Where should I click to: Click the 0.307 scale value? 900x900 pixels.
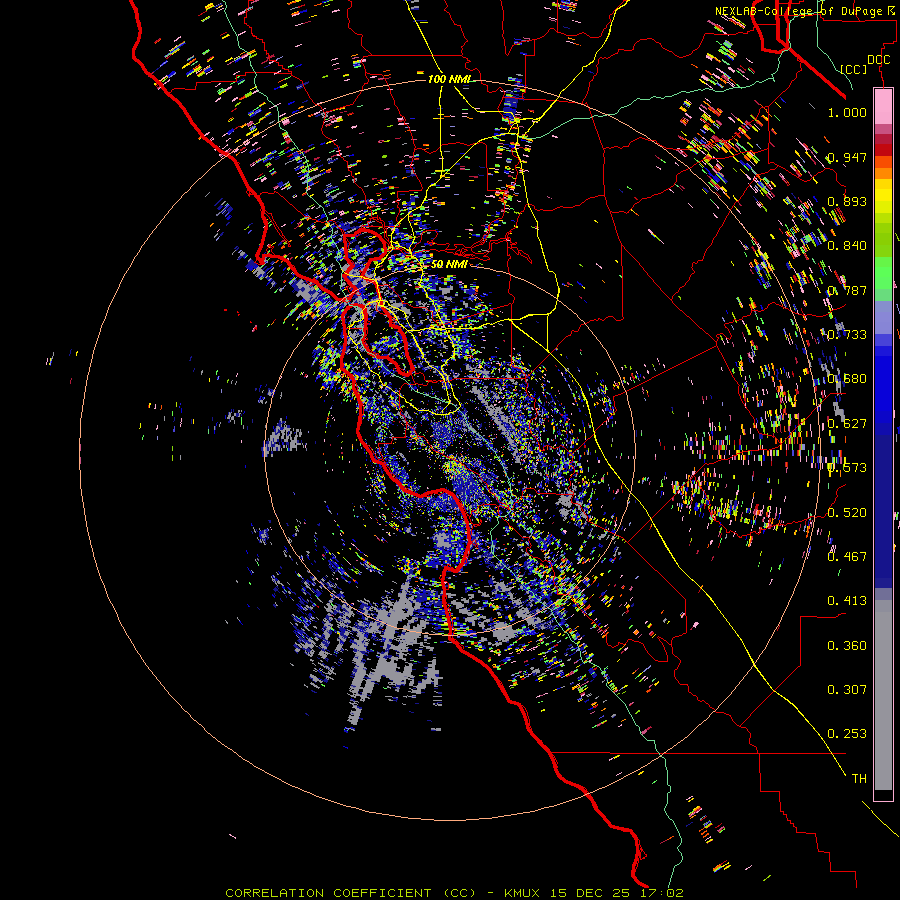[847, 690]
